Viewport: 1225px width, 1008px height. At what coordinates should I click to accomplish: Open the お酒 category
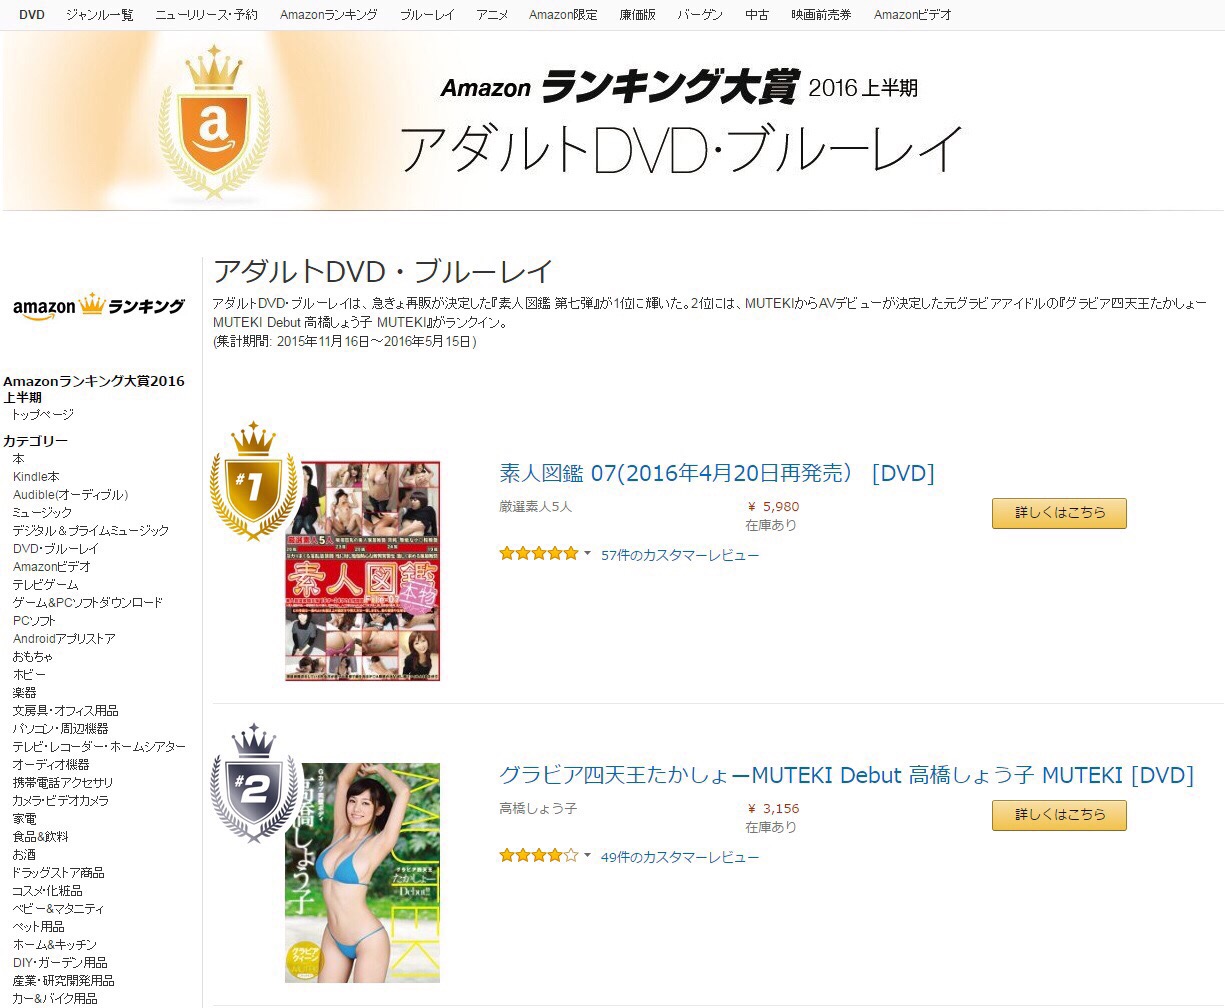click(x=24, y=855)
